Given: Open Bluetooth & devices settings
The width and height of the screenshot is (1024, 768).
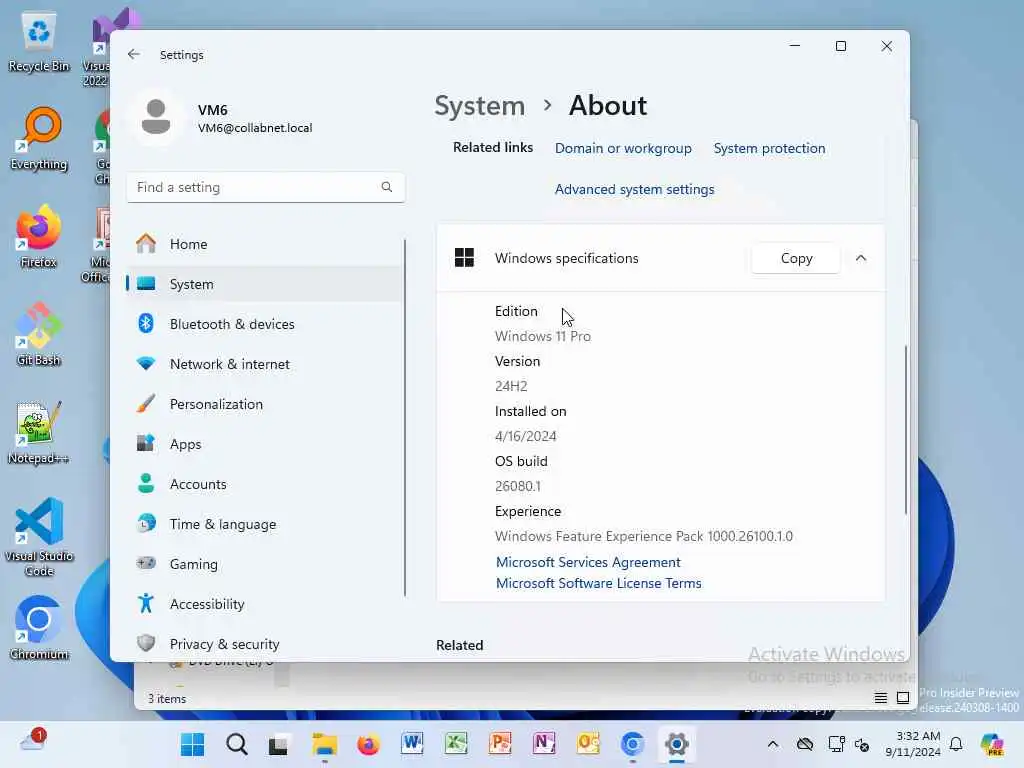Looking at the screenshot, I should pos(264,324).
